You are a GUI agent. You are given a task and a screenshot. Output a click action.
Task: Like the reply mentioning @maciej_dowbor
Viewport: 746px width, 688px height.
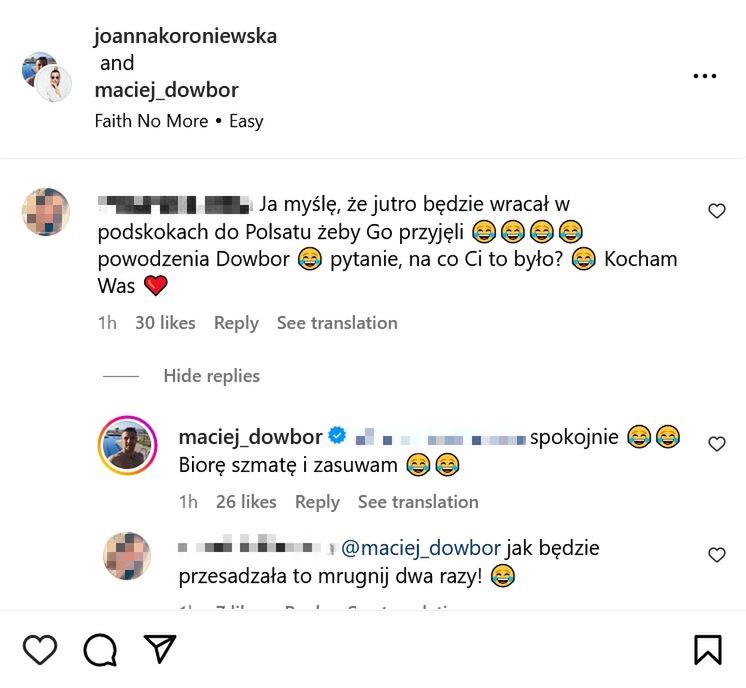tap(716, 555)
